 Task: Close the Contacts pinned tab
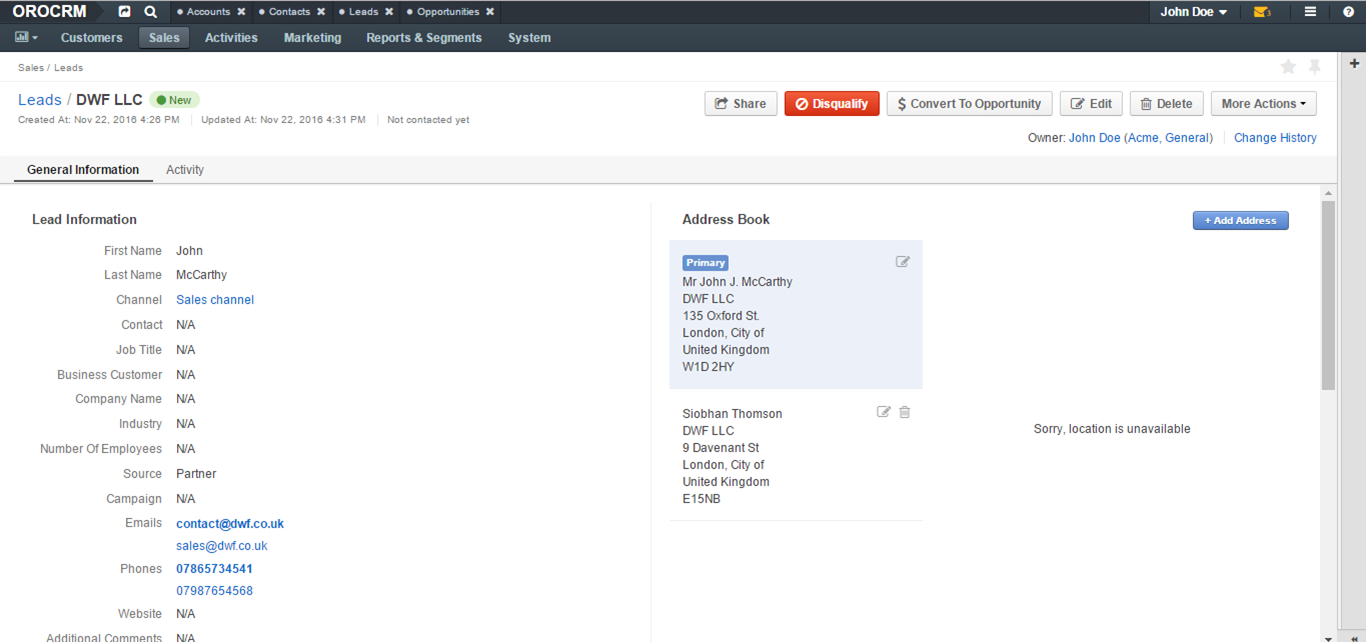pos(321,12)
